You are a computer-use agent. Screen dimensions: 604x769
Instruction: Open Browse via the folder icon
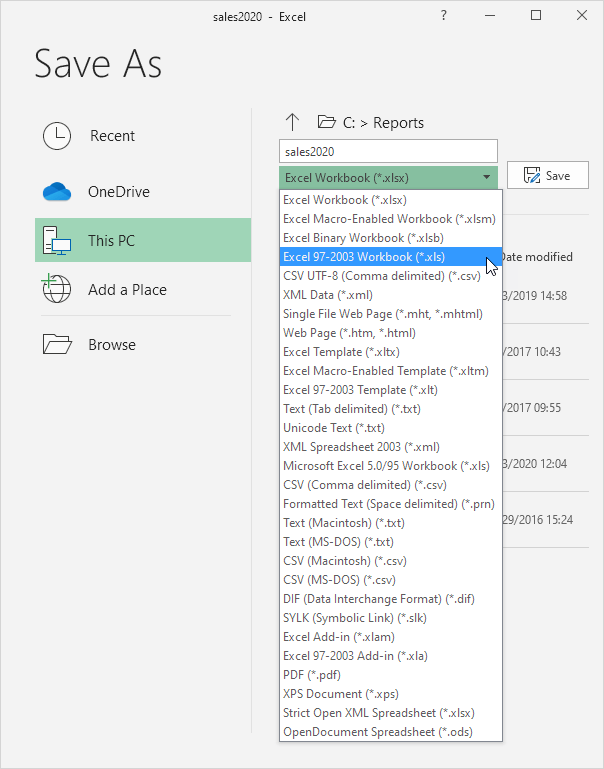[57, 345]
